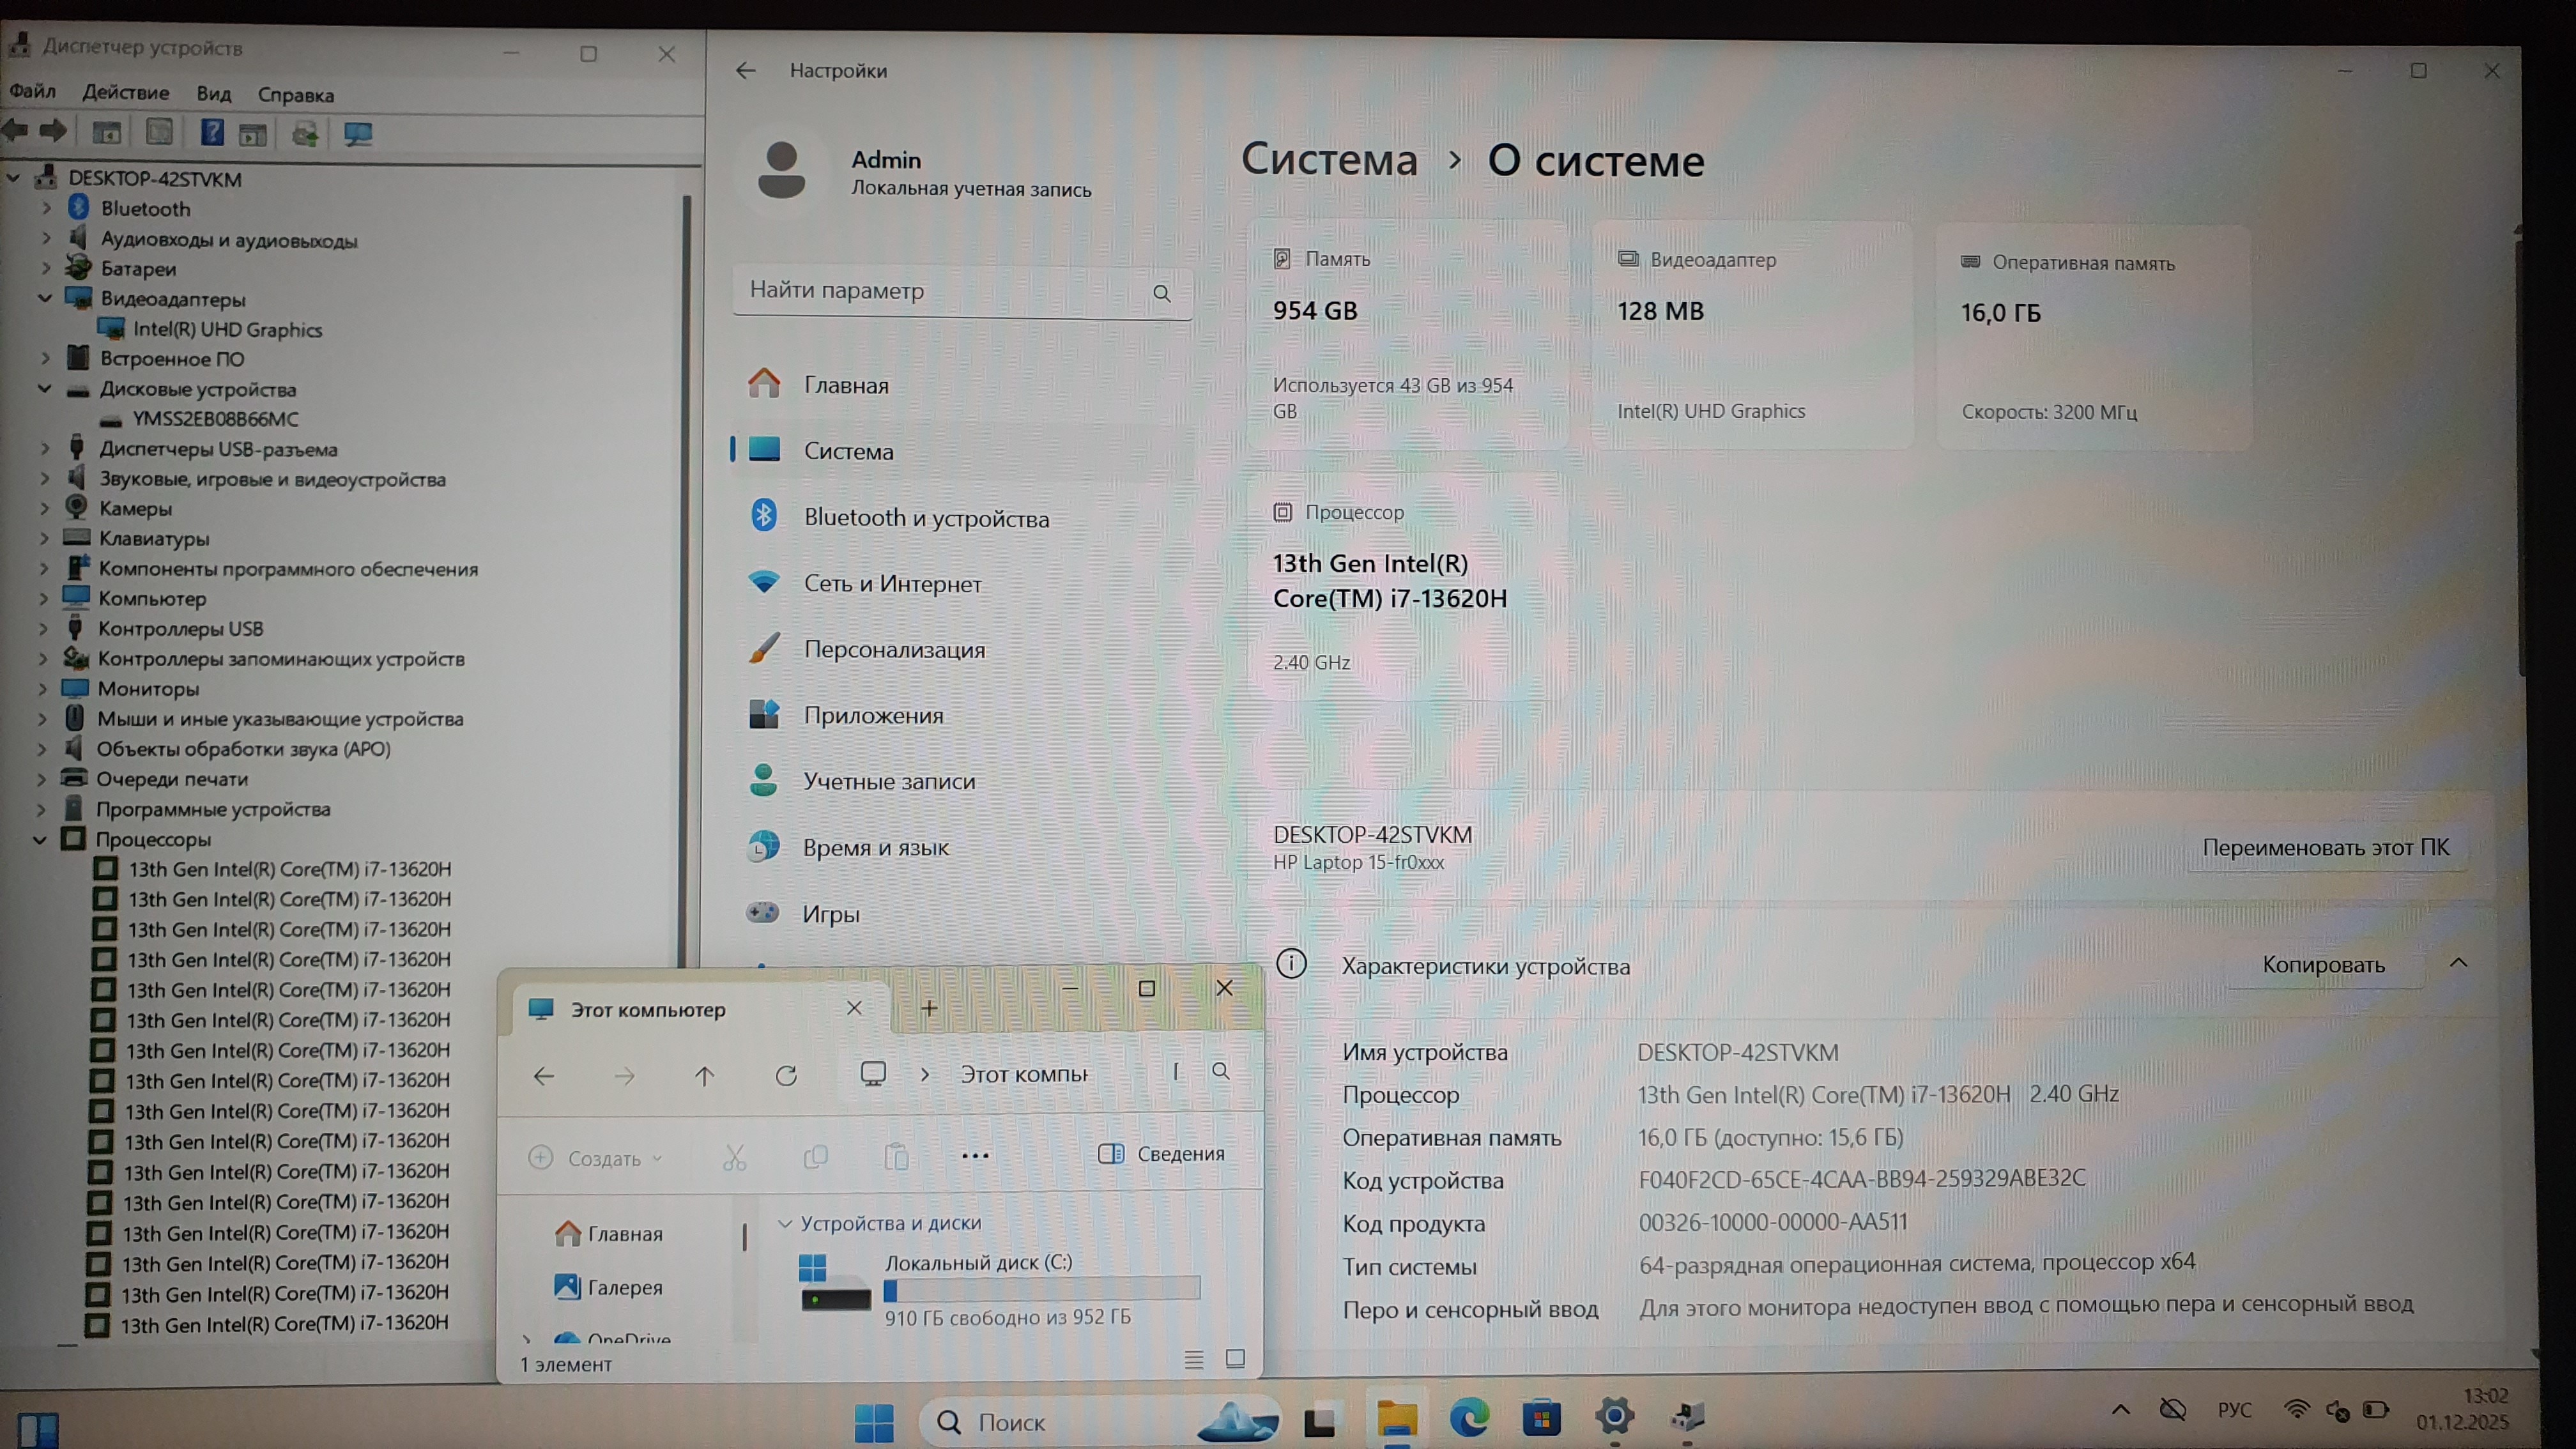The image size is (2576, 1449).
Task: Go up one folder in Explorer
Action: tap(705, 1075)
